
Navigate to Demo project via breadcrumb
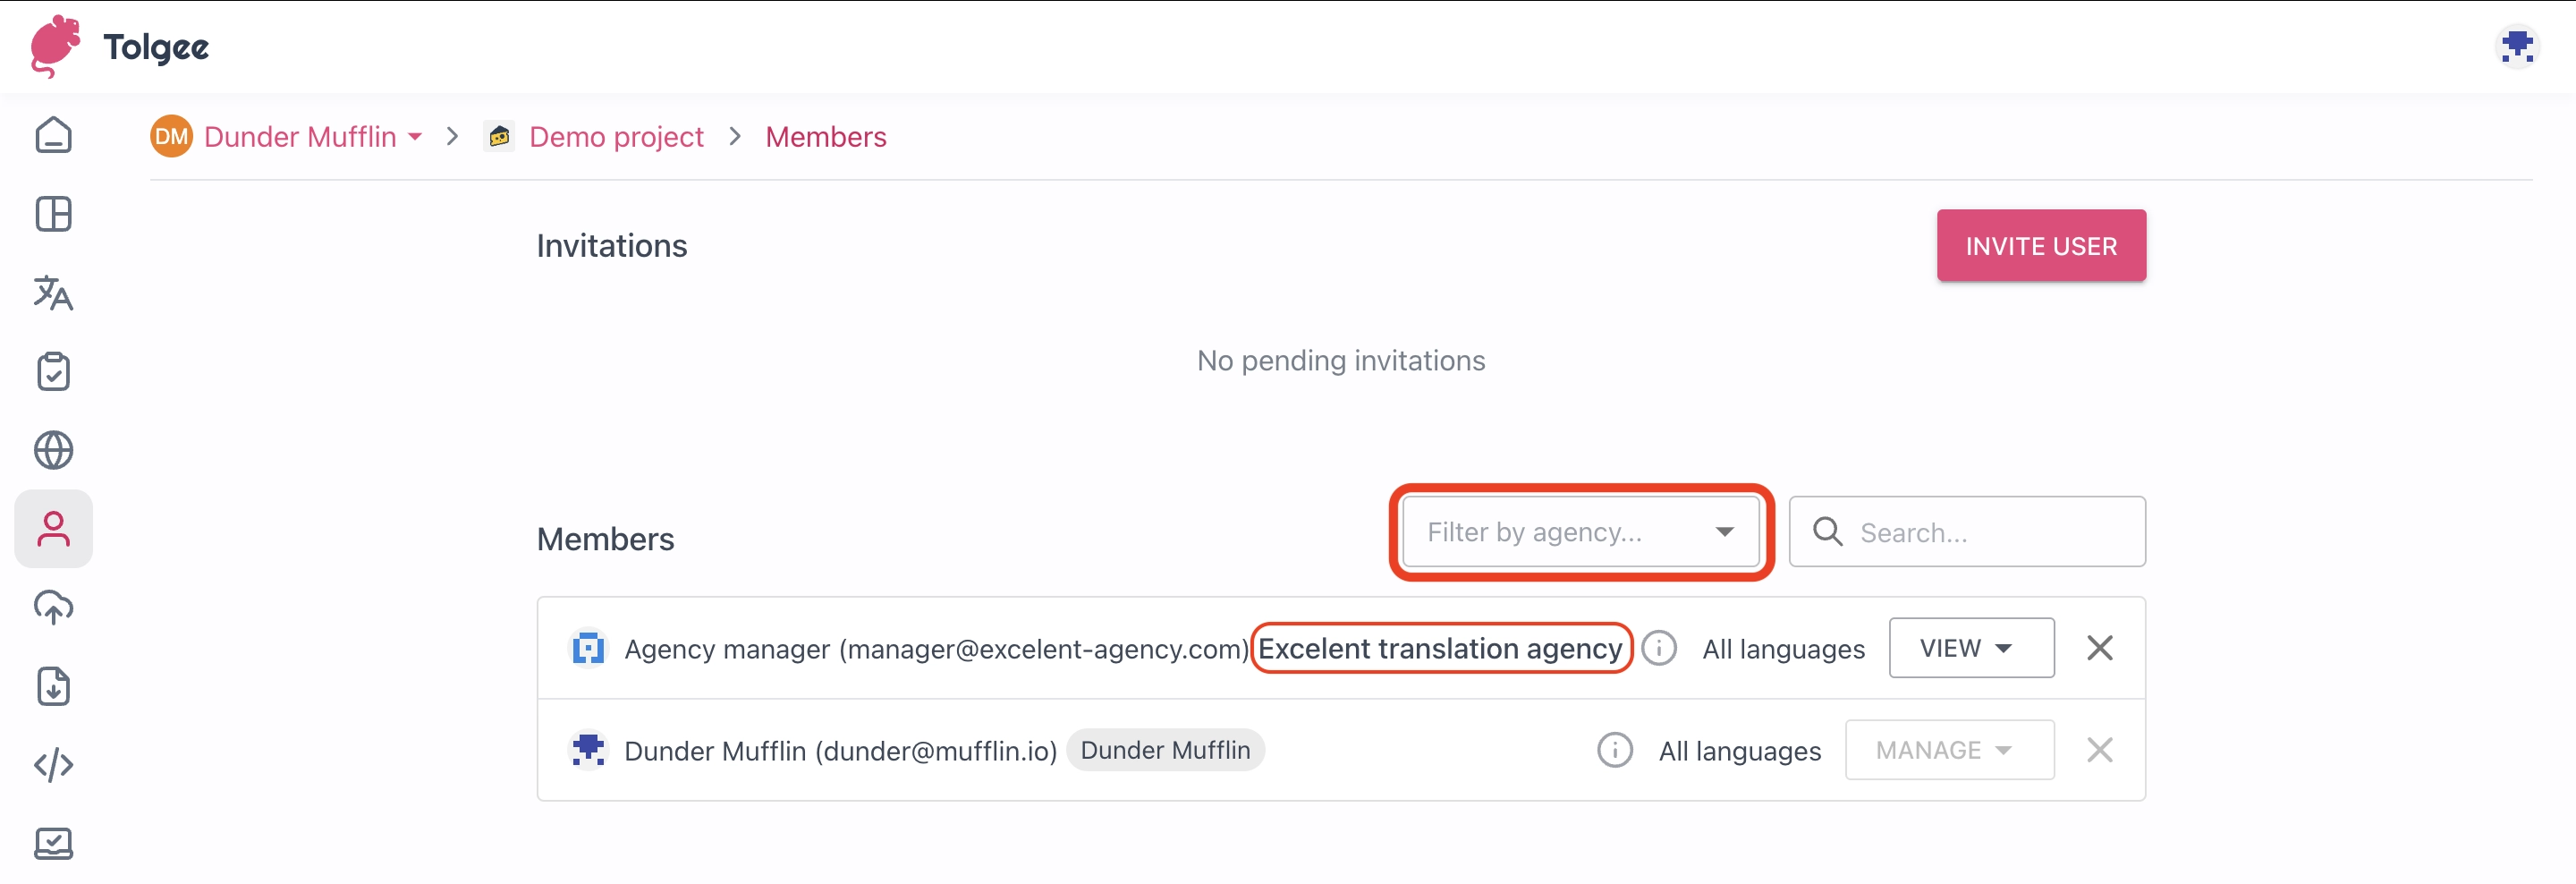click(616, 137)
